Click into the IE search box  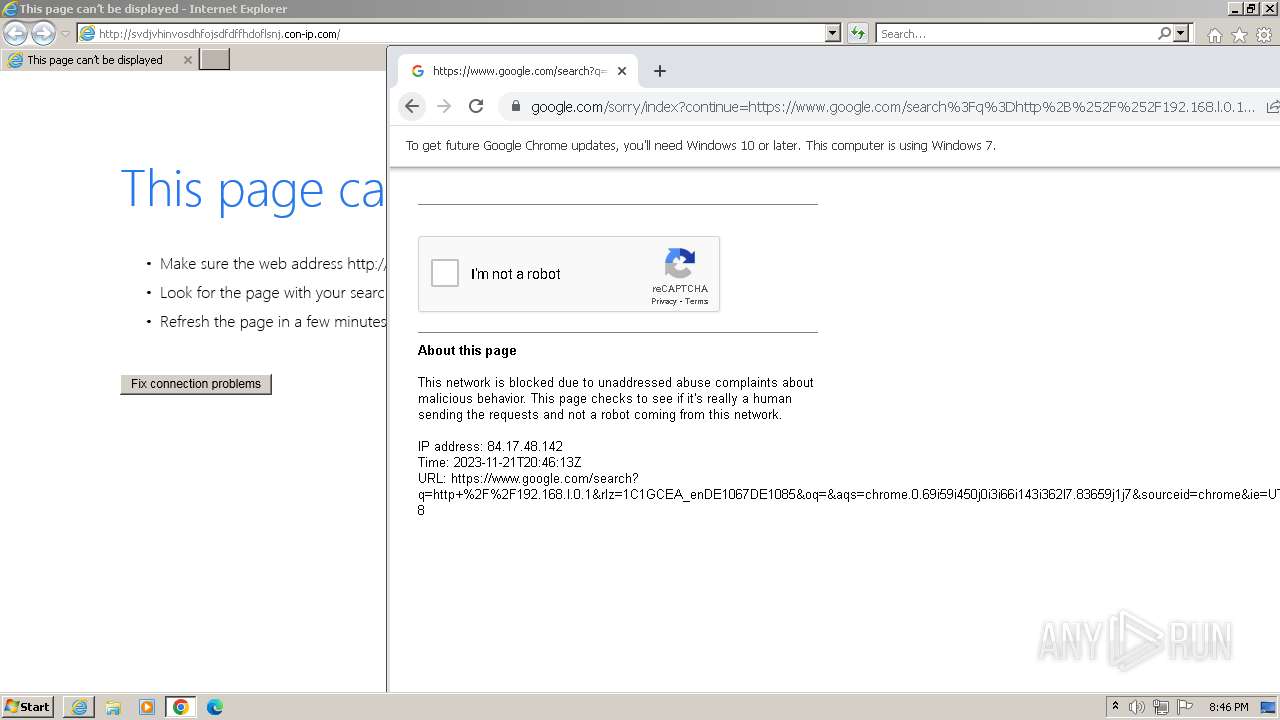coord(1016,34)
